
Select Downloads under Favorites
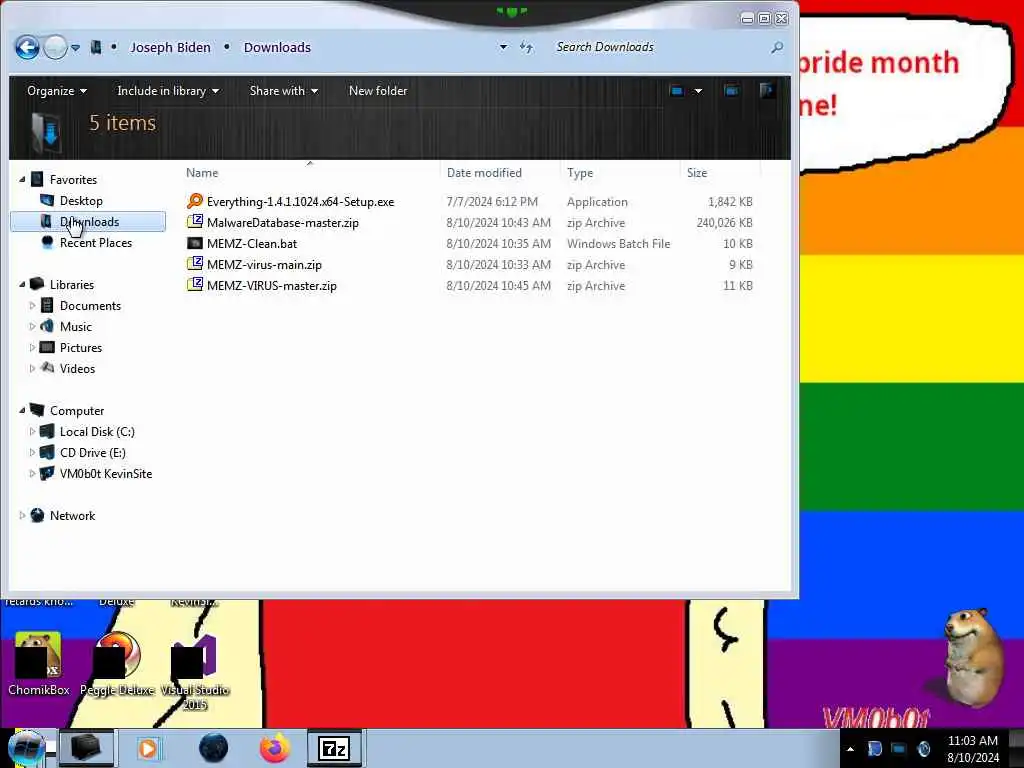(88, 222)
